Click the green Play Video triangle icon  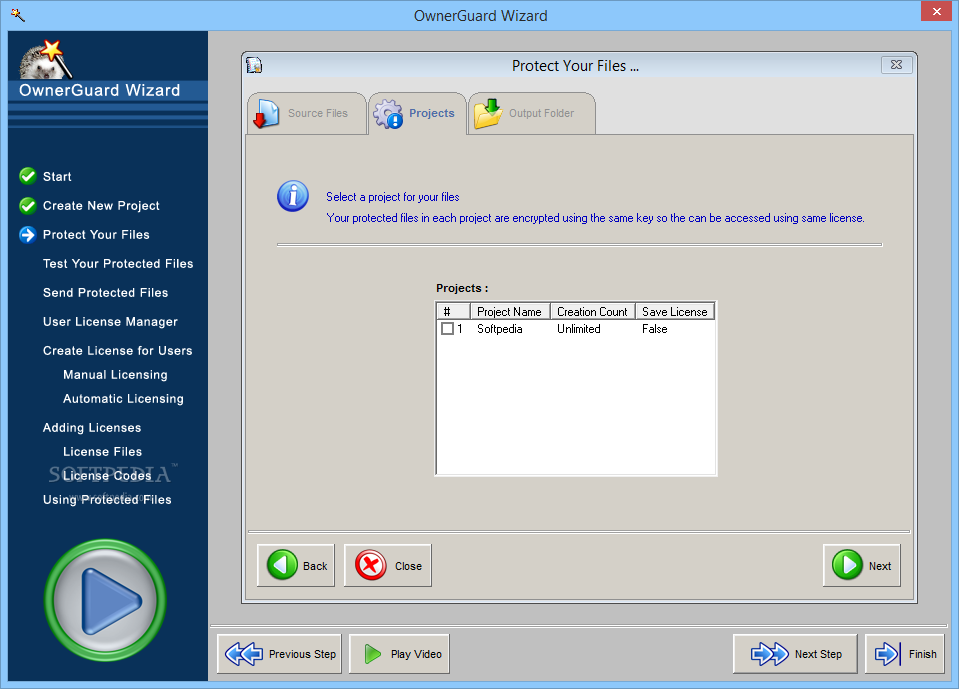coord(372,654)
